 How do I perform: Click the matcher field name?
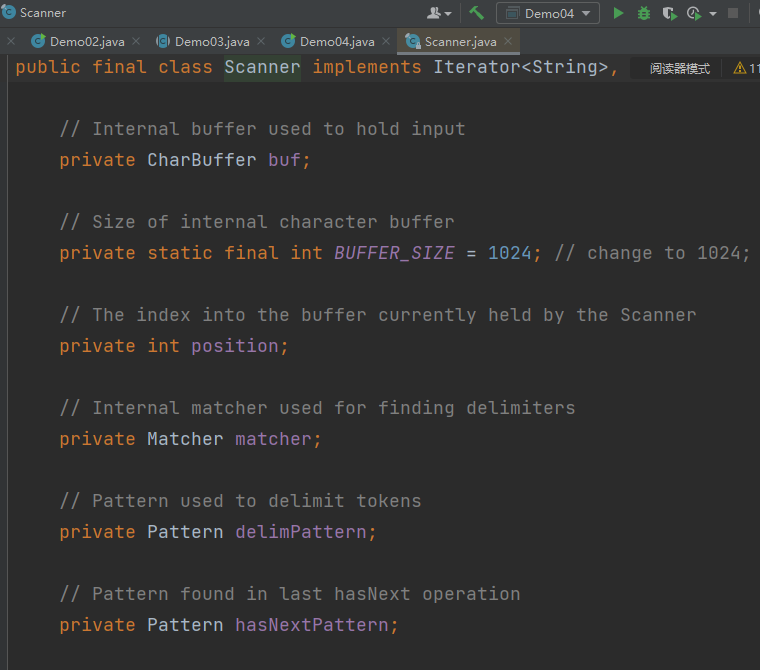(x=273, y=439)
